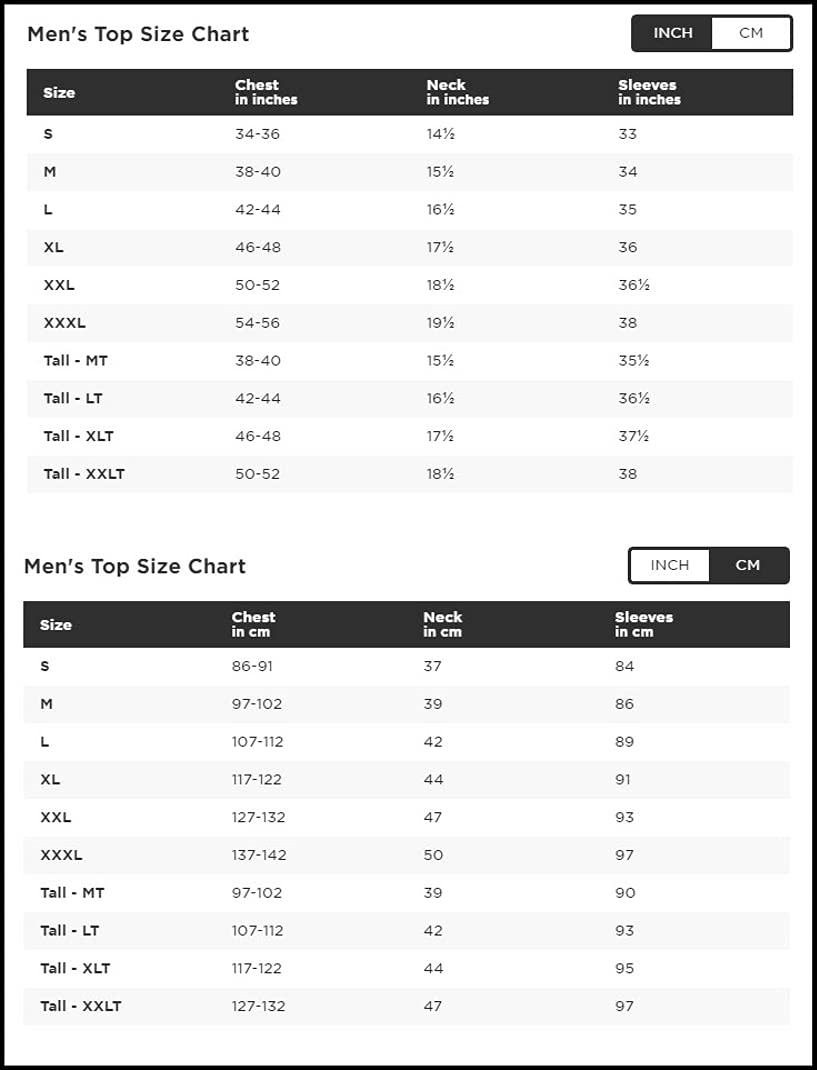
Task: Switch top chart to CM units
Action: pyautogui.click(x=751, y=33)
